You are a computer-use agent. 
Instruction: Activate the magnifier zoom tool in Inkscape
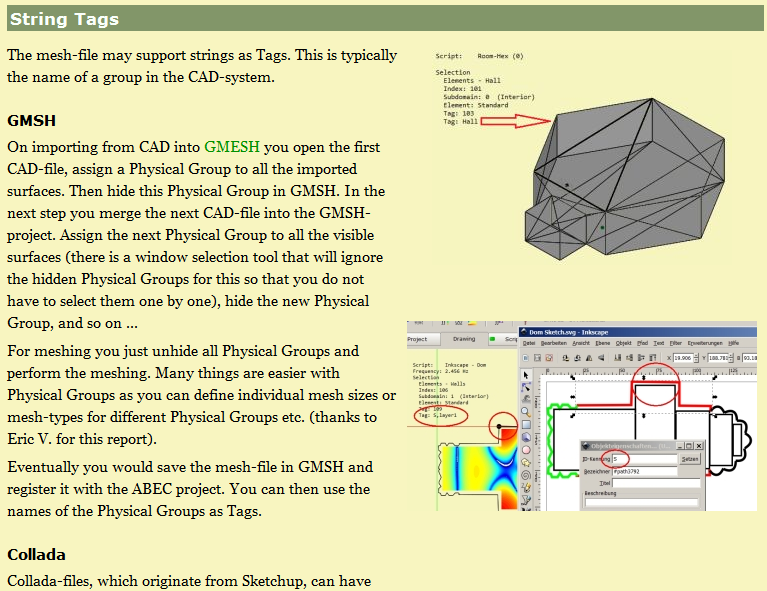(x=526, y=412)
